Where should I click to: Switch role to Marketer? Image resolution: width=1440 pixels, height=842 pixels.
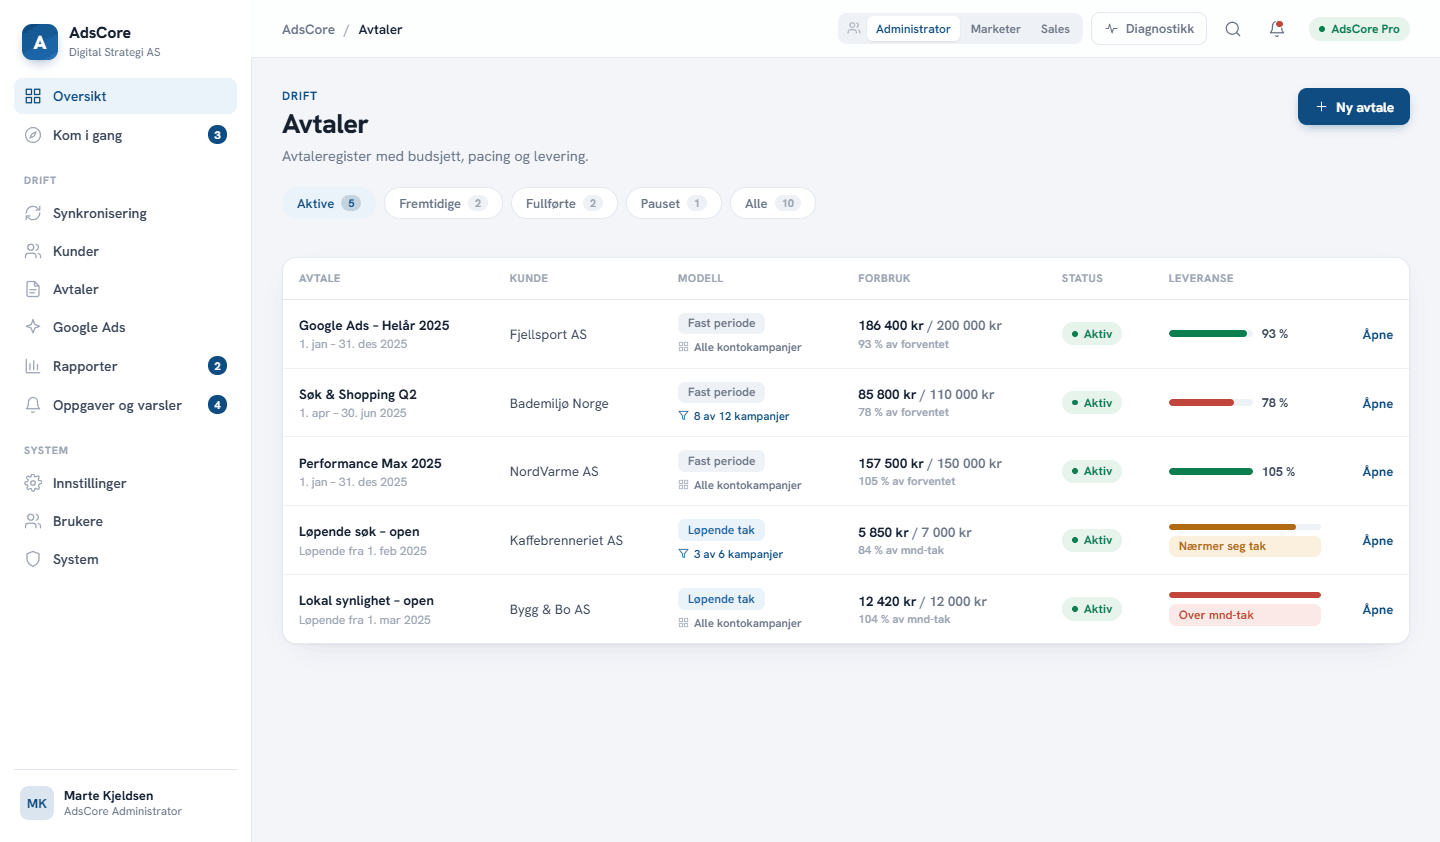(995, 29)
